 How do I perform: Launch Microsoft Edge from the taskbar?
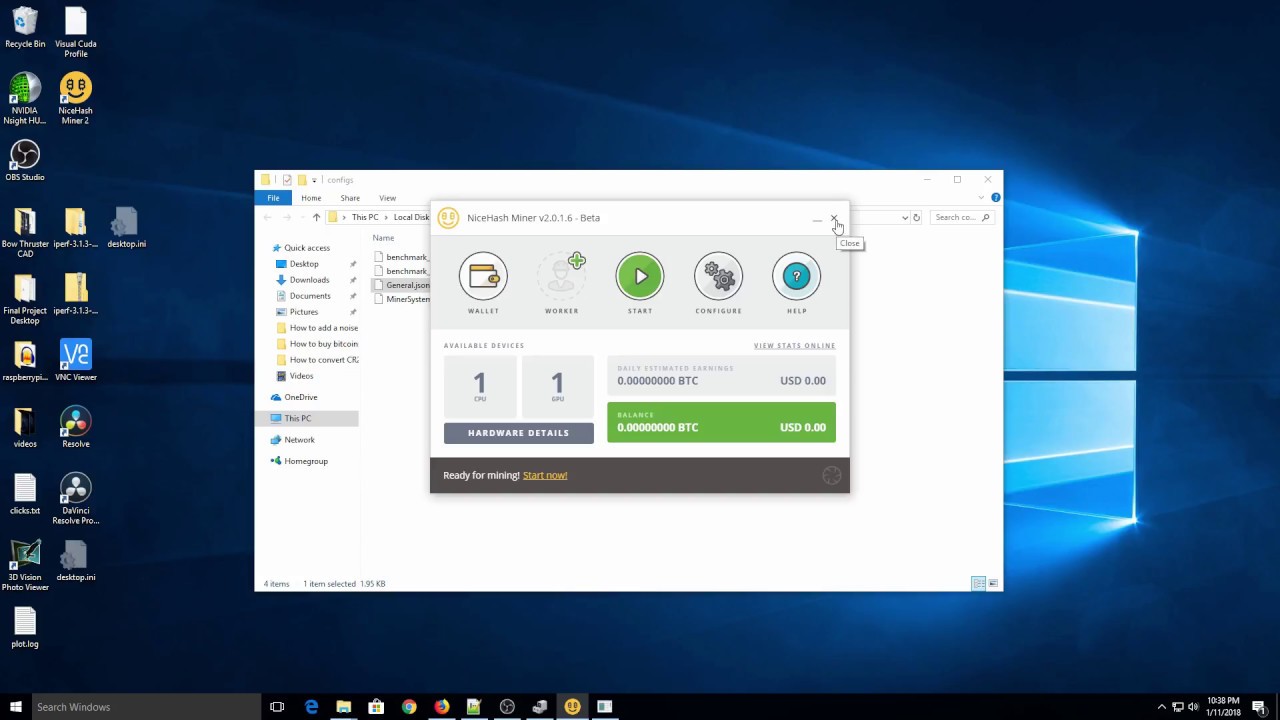tap(311, 707)
